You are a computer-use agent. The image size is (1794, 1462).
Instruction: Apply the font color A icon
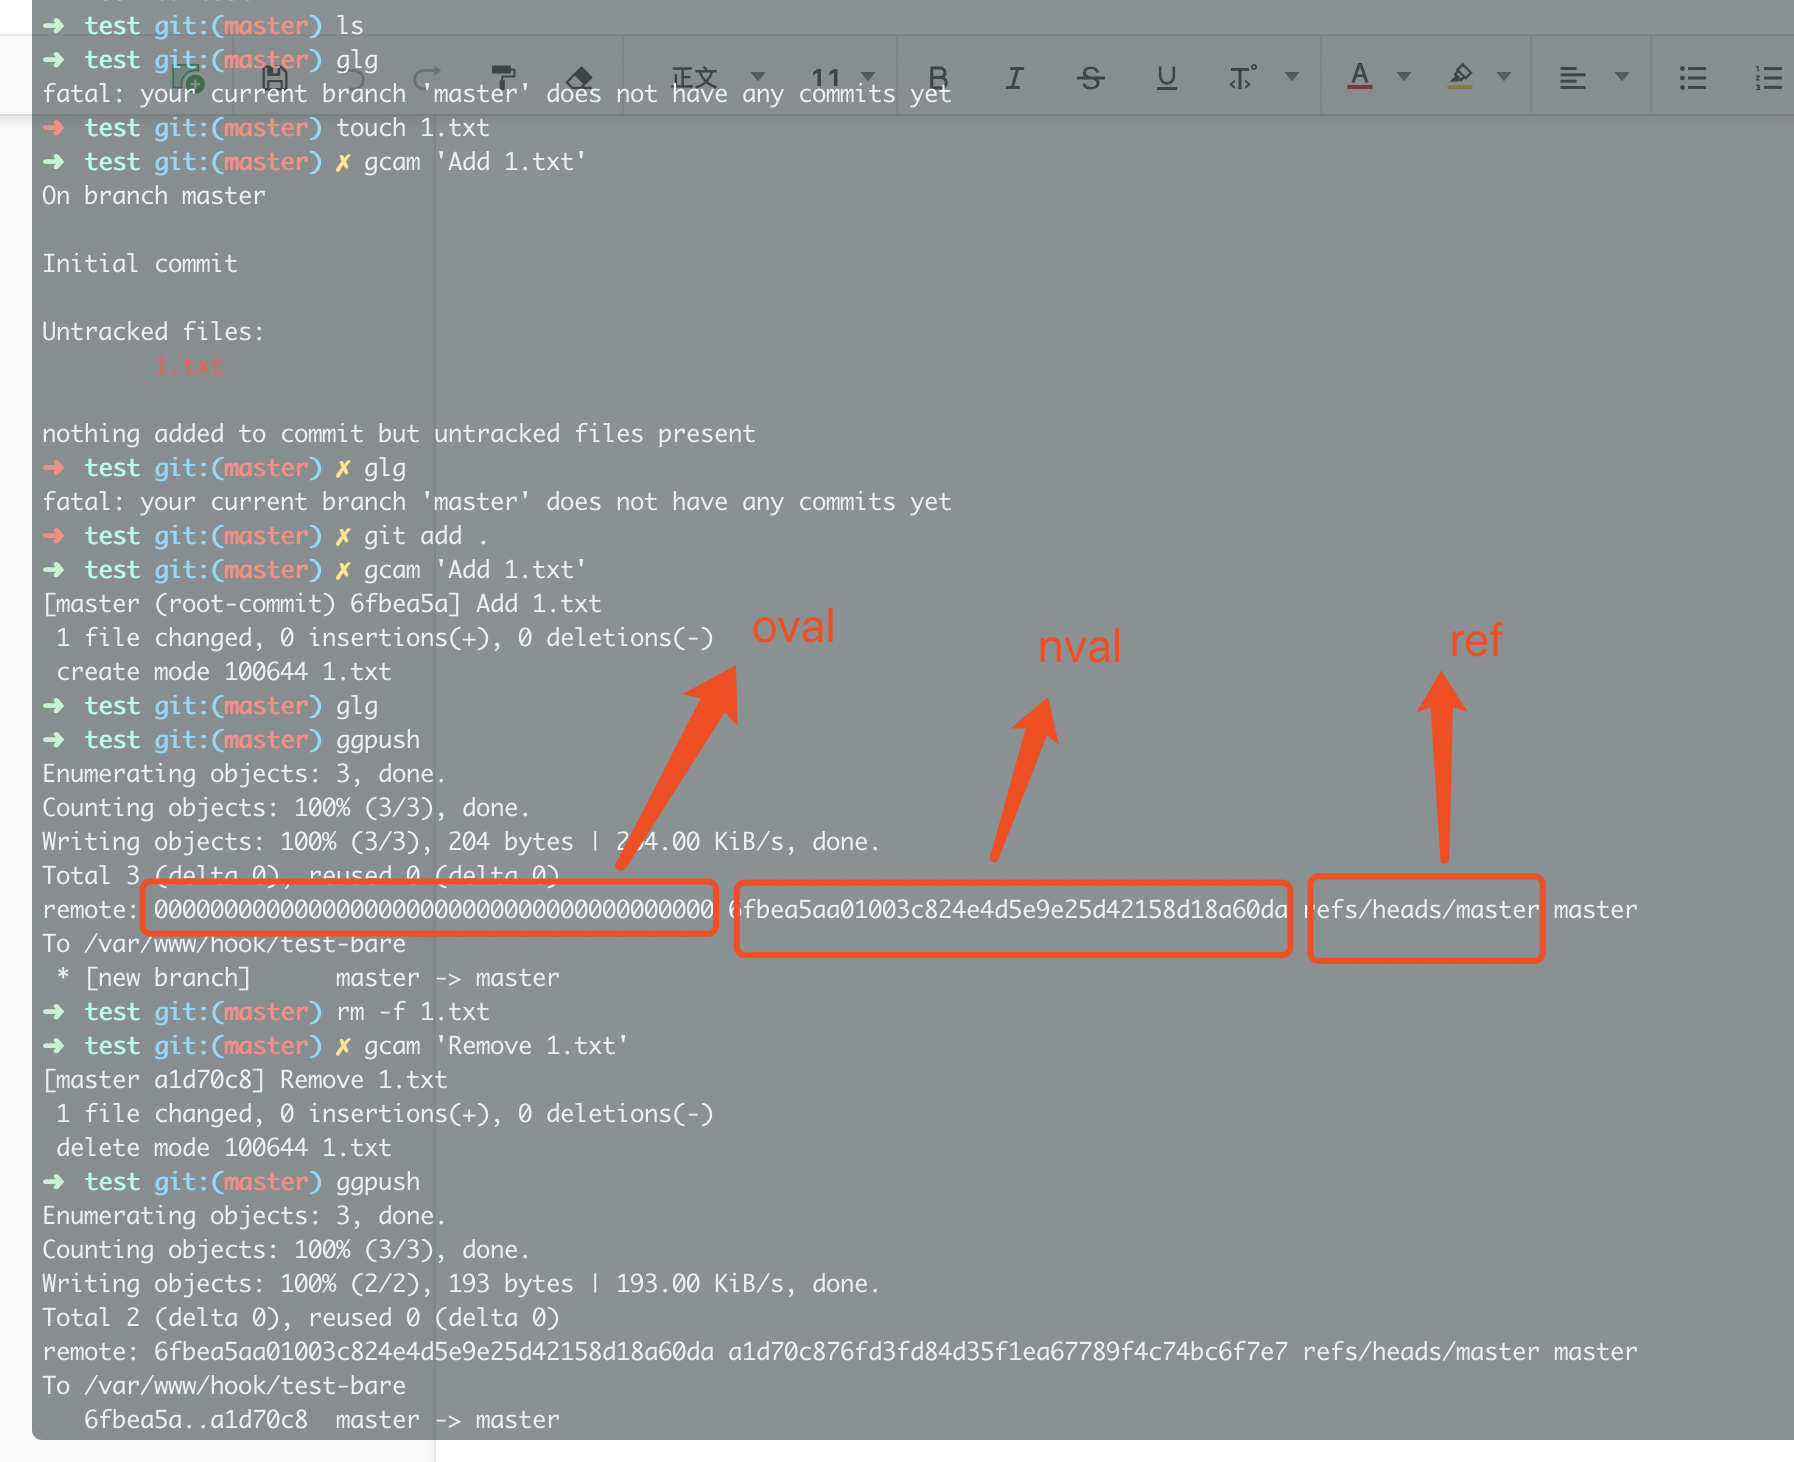pyautogui.click(x=1359, y=76)
